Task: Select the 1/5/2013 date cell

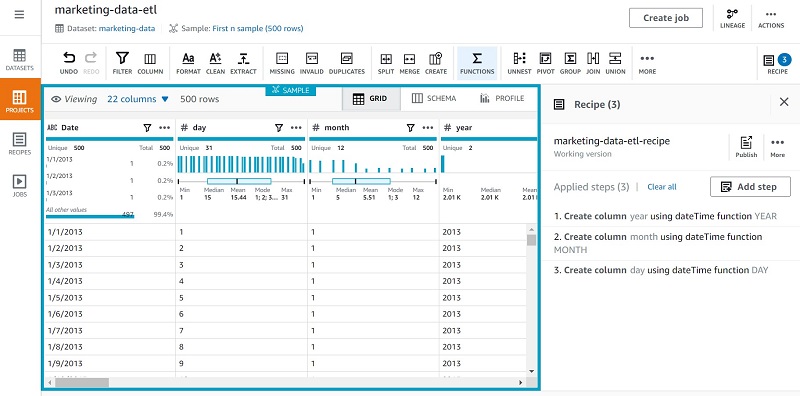Action: 110,298
